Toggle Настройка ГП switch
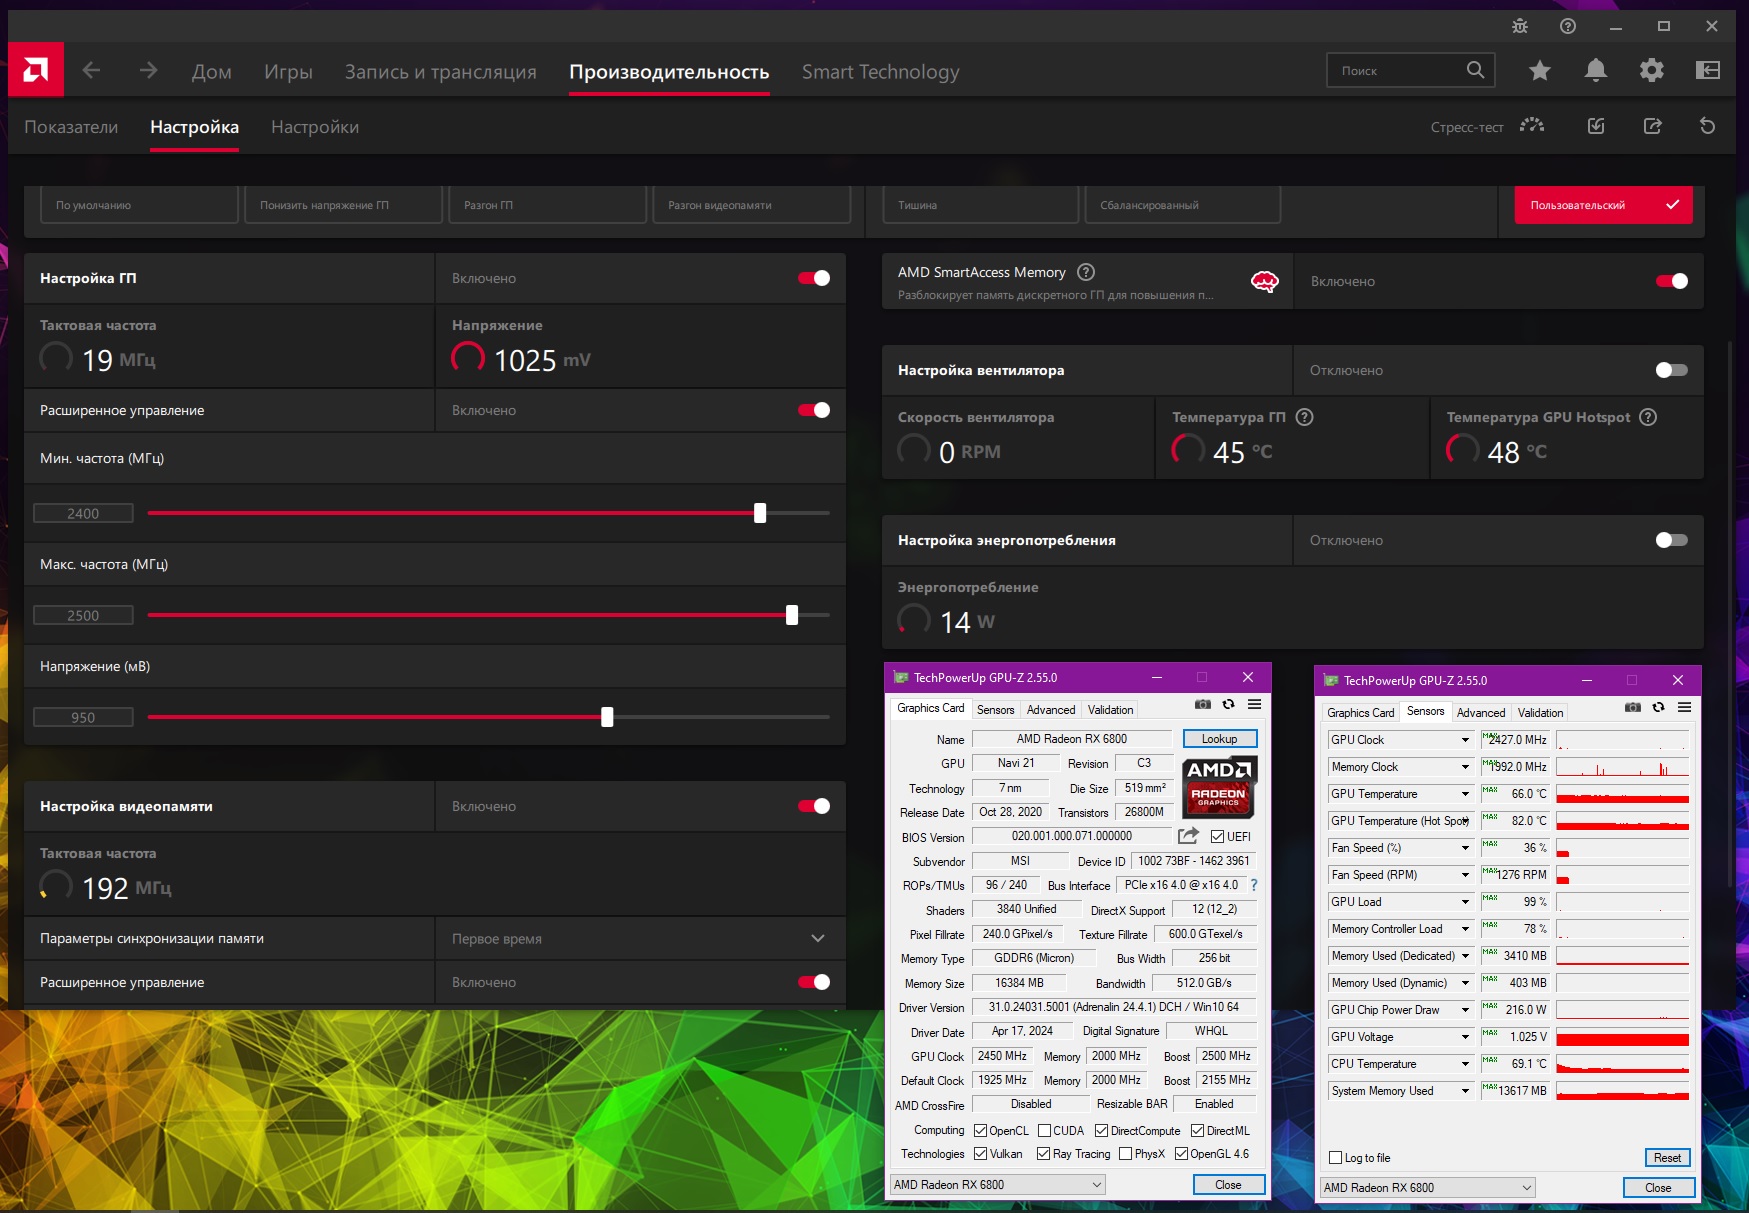1749x1213 pixels. pos(814,278)
